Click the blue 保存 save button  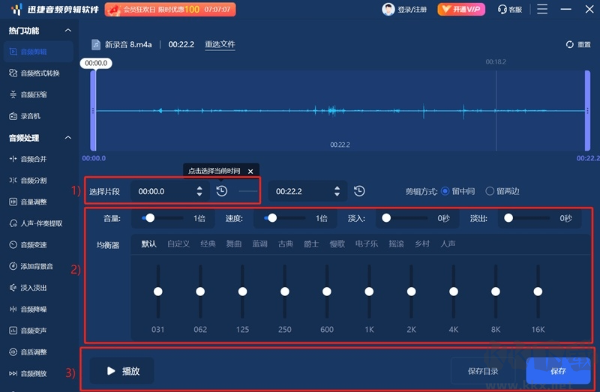(558, 371)
